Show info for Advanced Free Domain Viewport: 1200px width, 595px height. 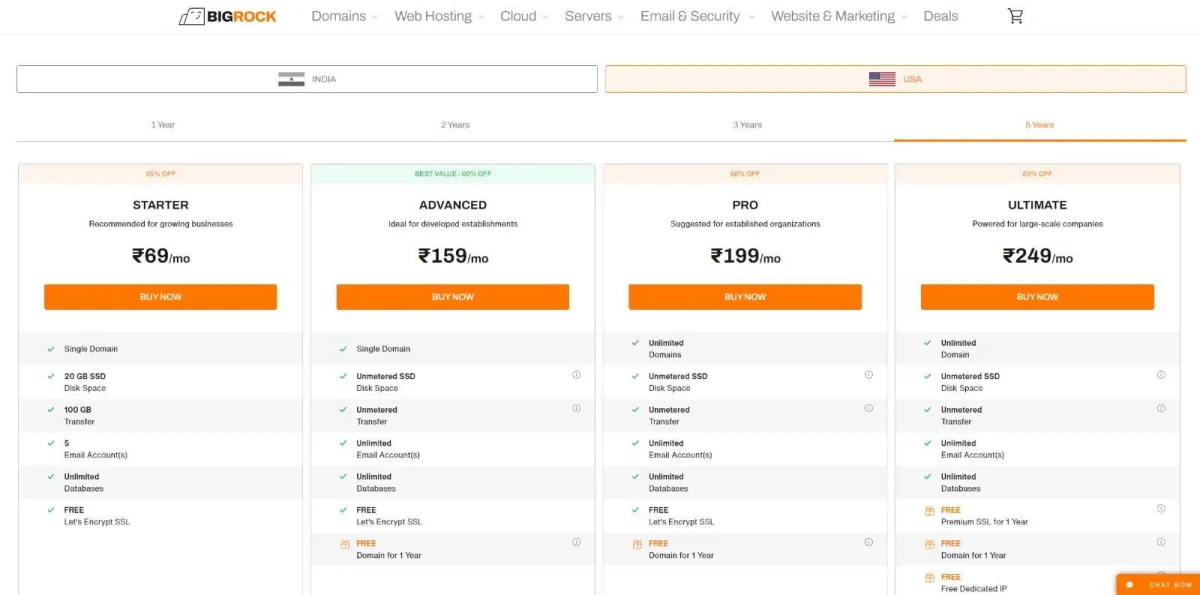pos(576,542)
